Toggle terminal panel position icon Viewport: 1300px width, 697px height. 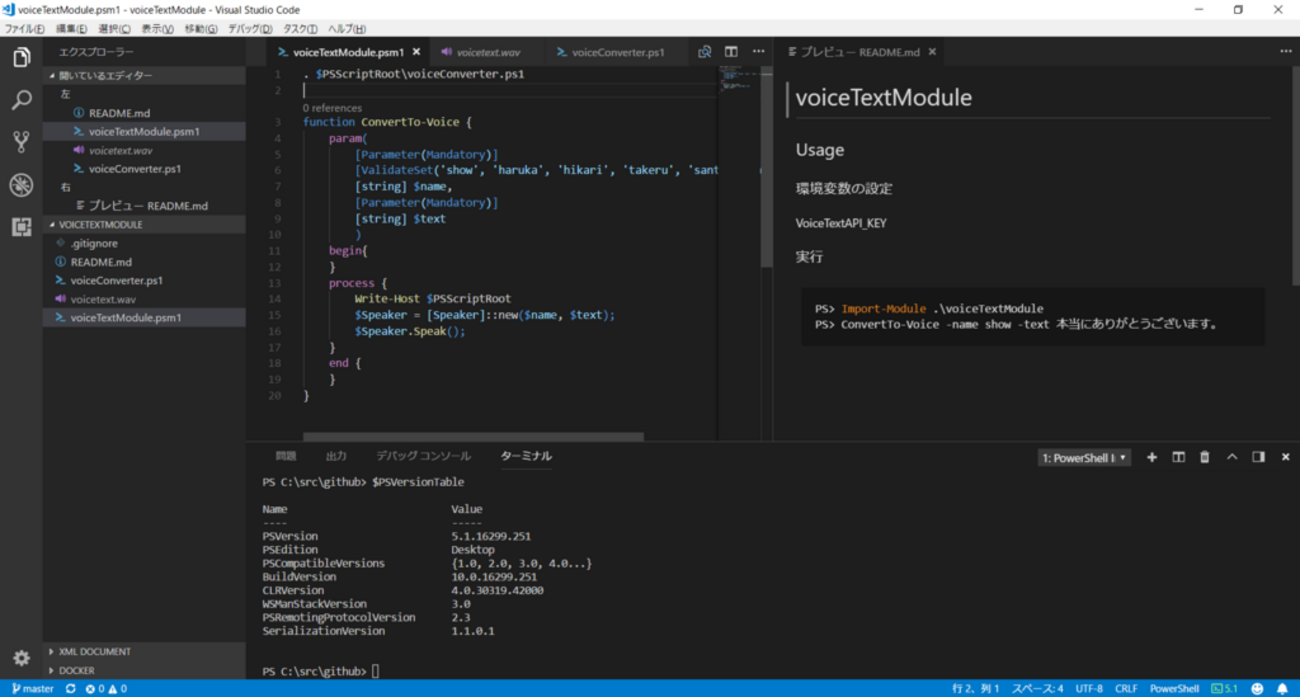[x=1259, y=457]
